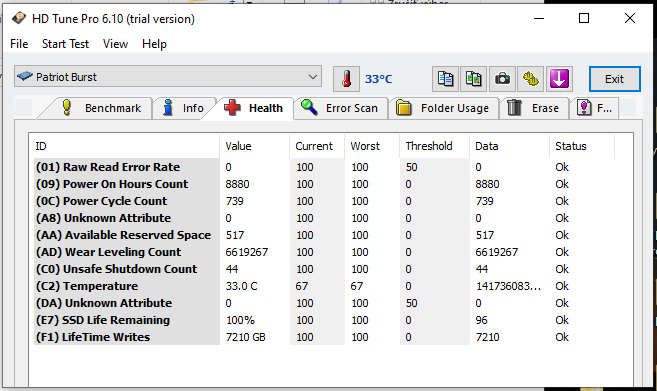Click the Worst column header

point(372,146)
